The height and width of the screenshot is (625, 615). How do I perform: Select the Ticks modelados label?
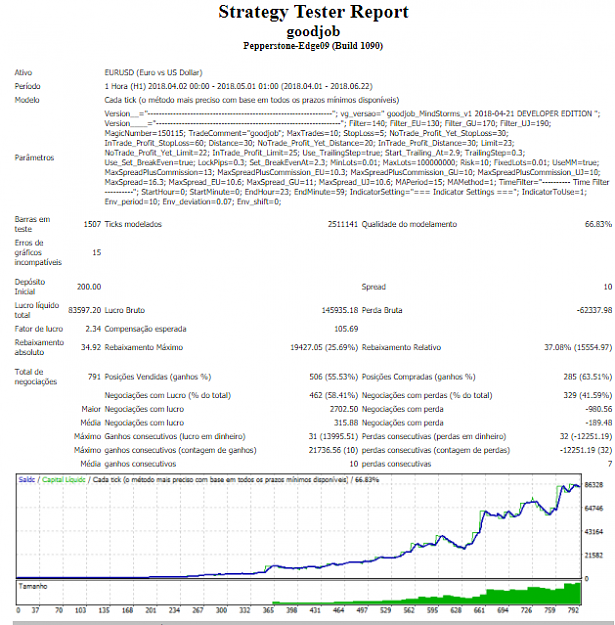tap(133, 224)
